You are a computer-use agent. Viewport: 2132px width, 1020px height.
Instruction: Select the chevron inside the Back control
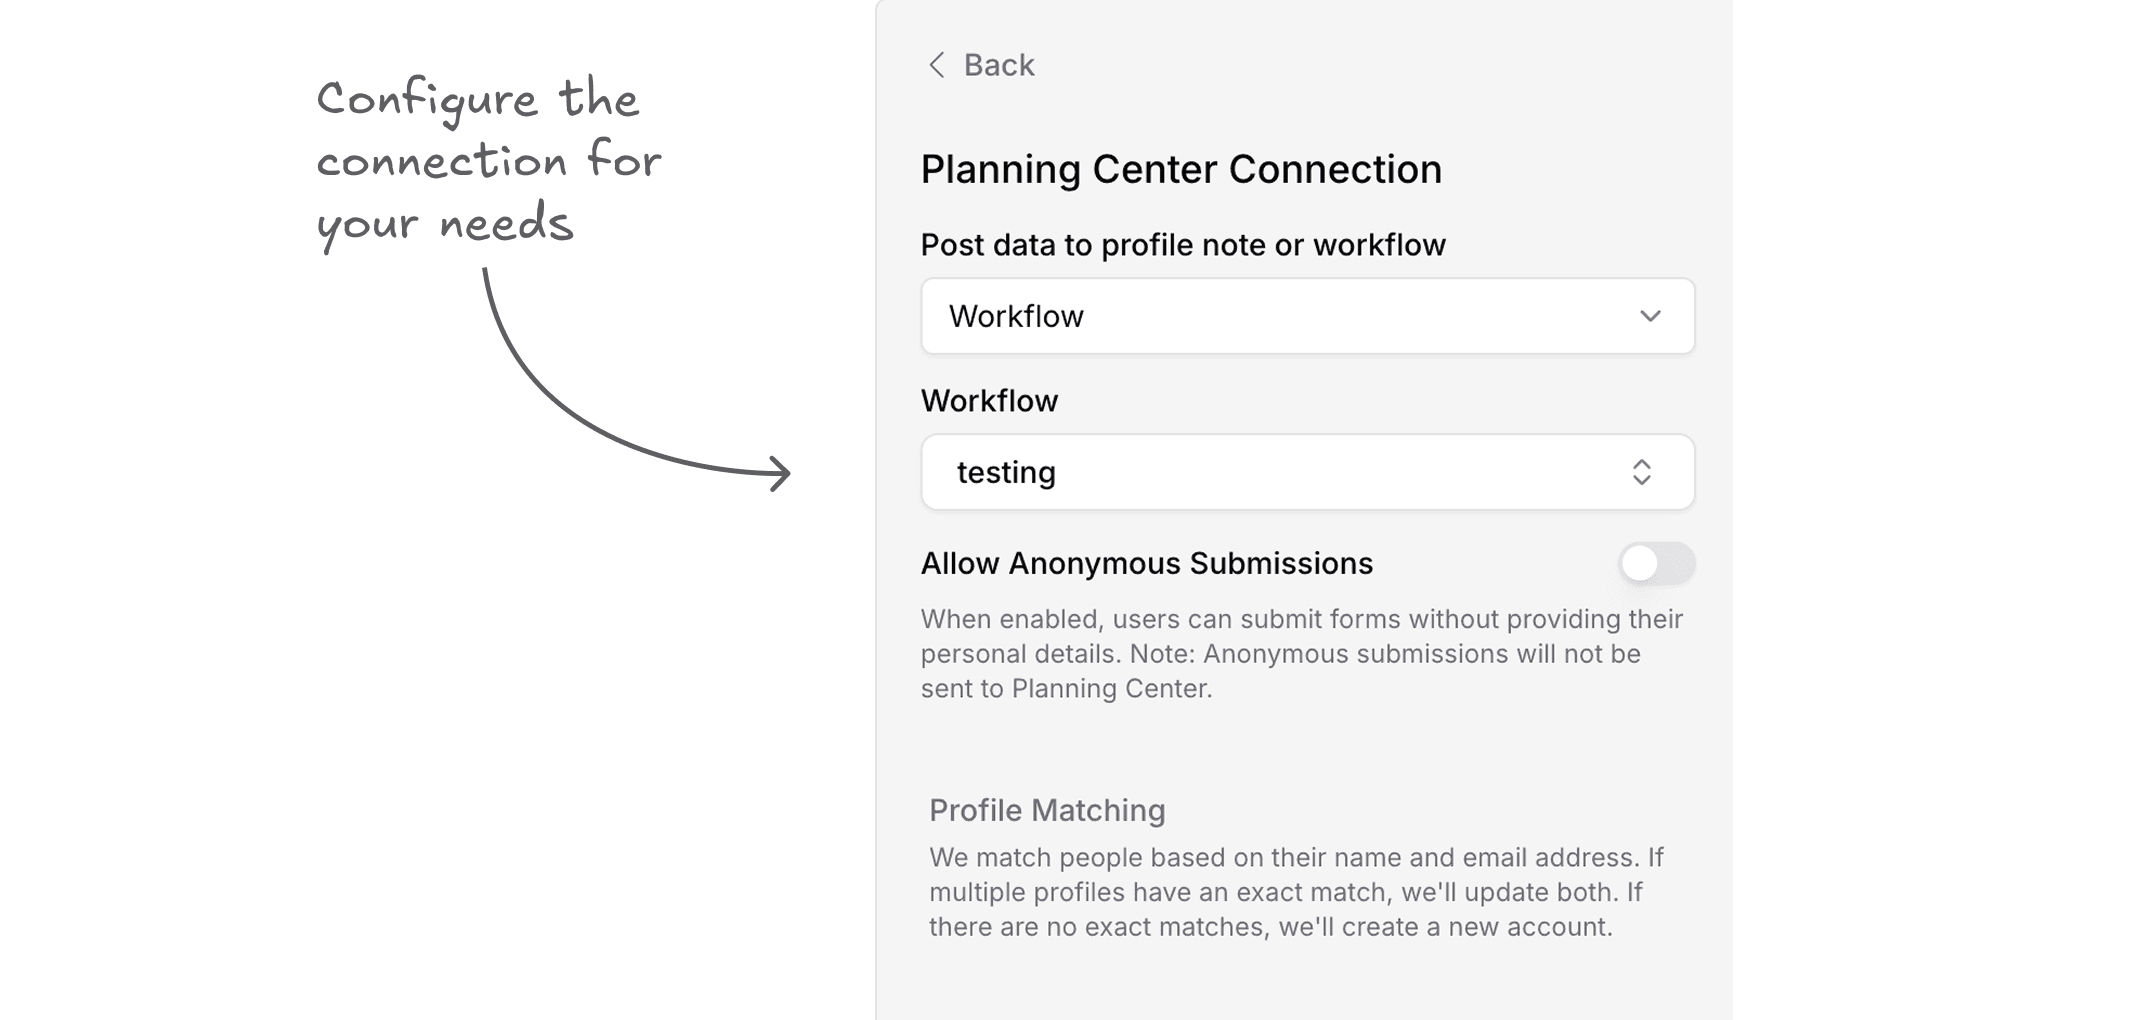[x=937, y=65]
